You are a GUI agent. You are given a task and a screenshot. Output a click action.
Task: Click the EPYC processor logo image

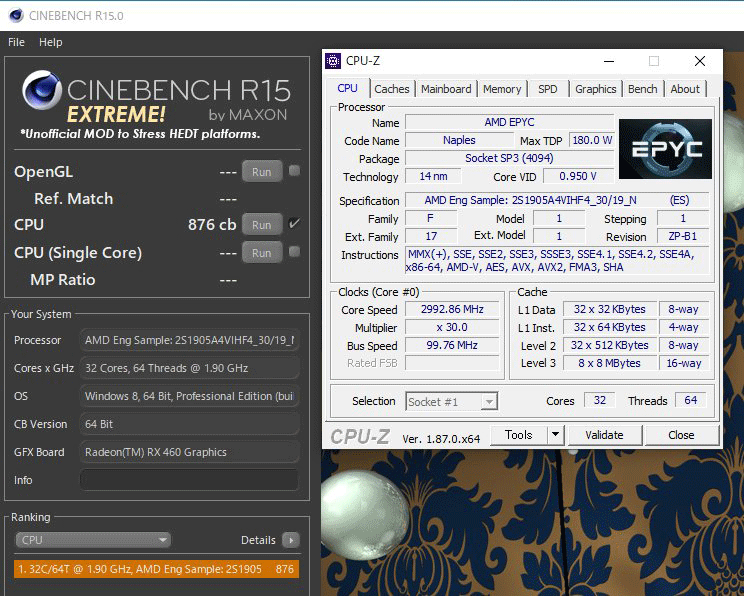665,149
